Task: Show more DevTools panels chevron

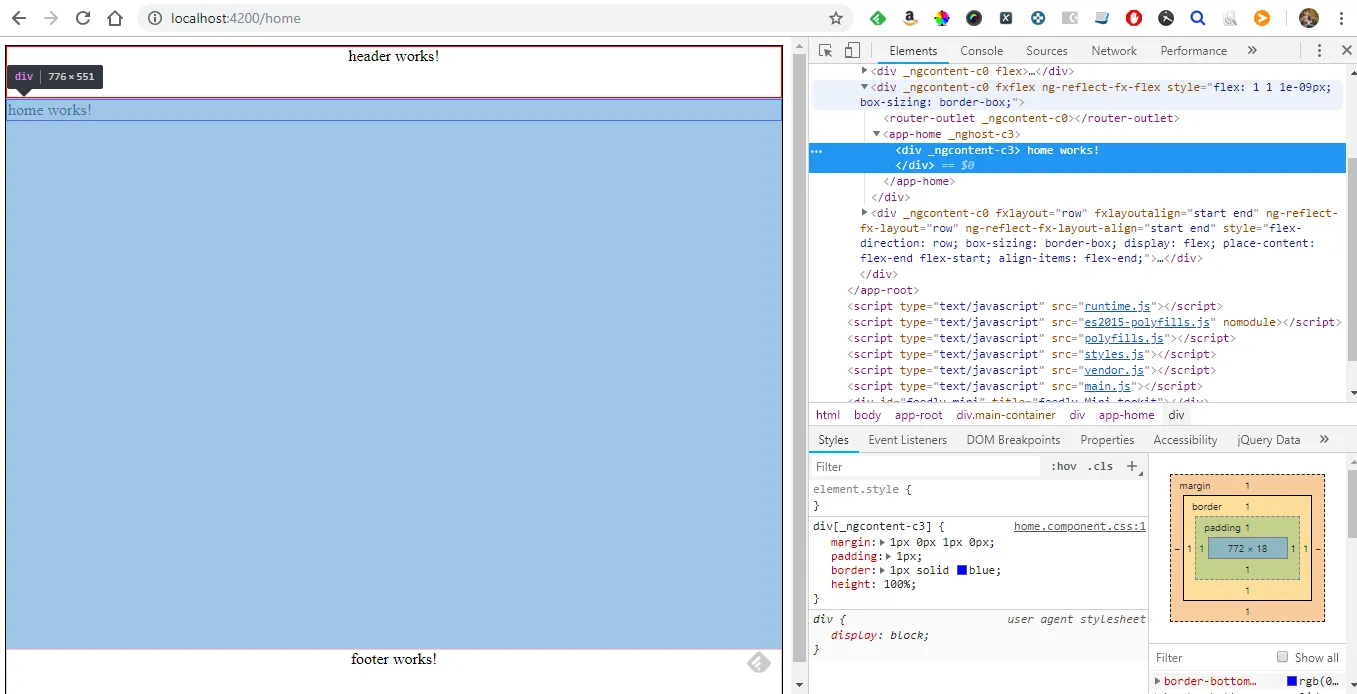Action: point(1252,50)
